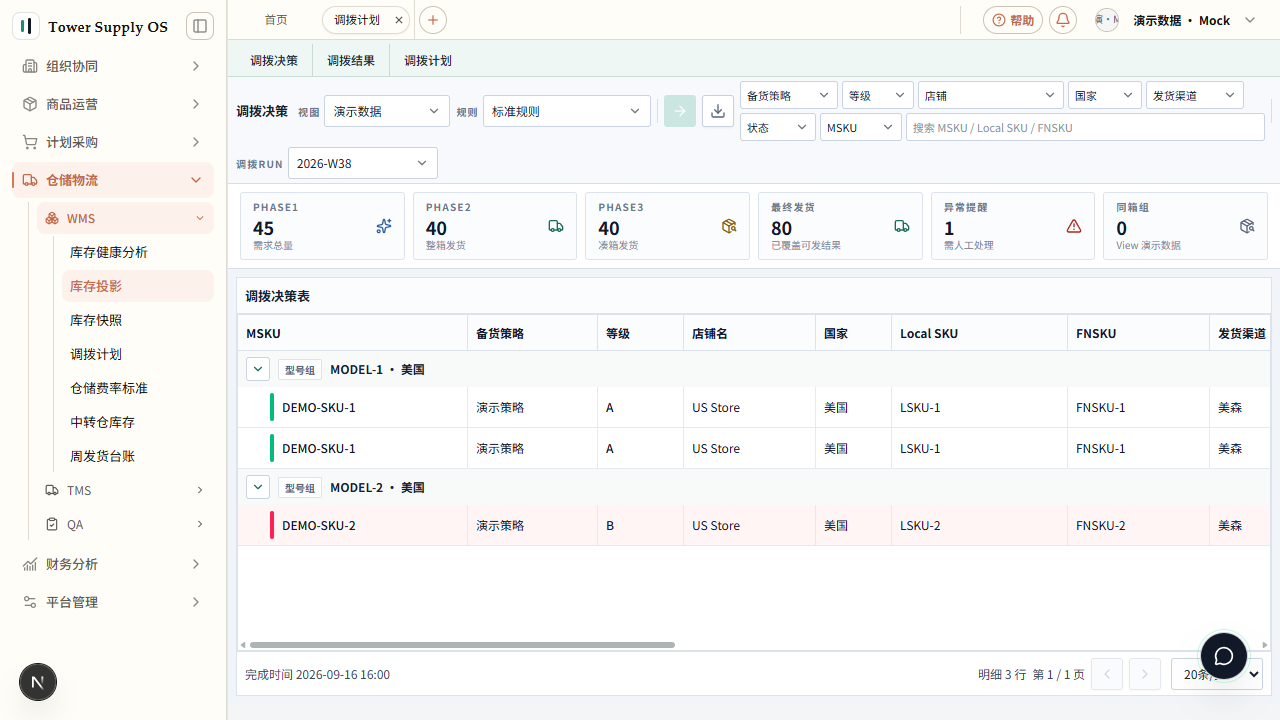
Task: Open the notifications bell
Action: click(x=1063, y=20)
